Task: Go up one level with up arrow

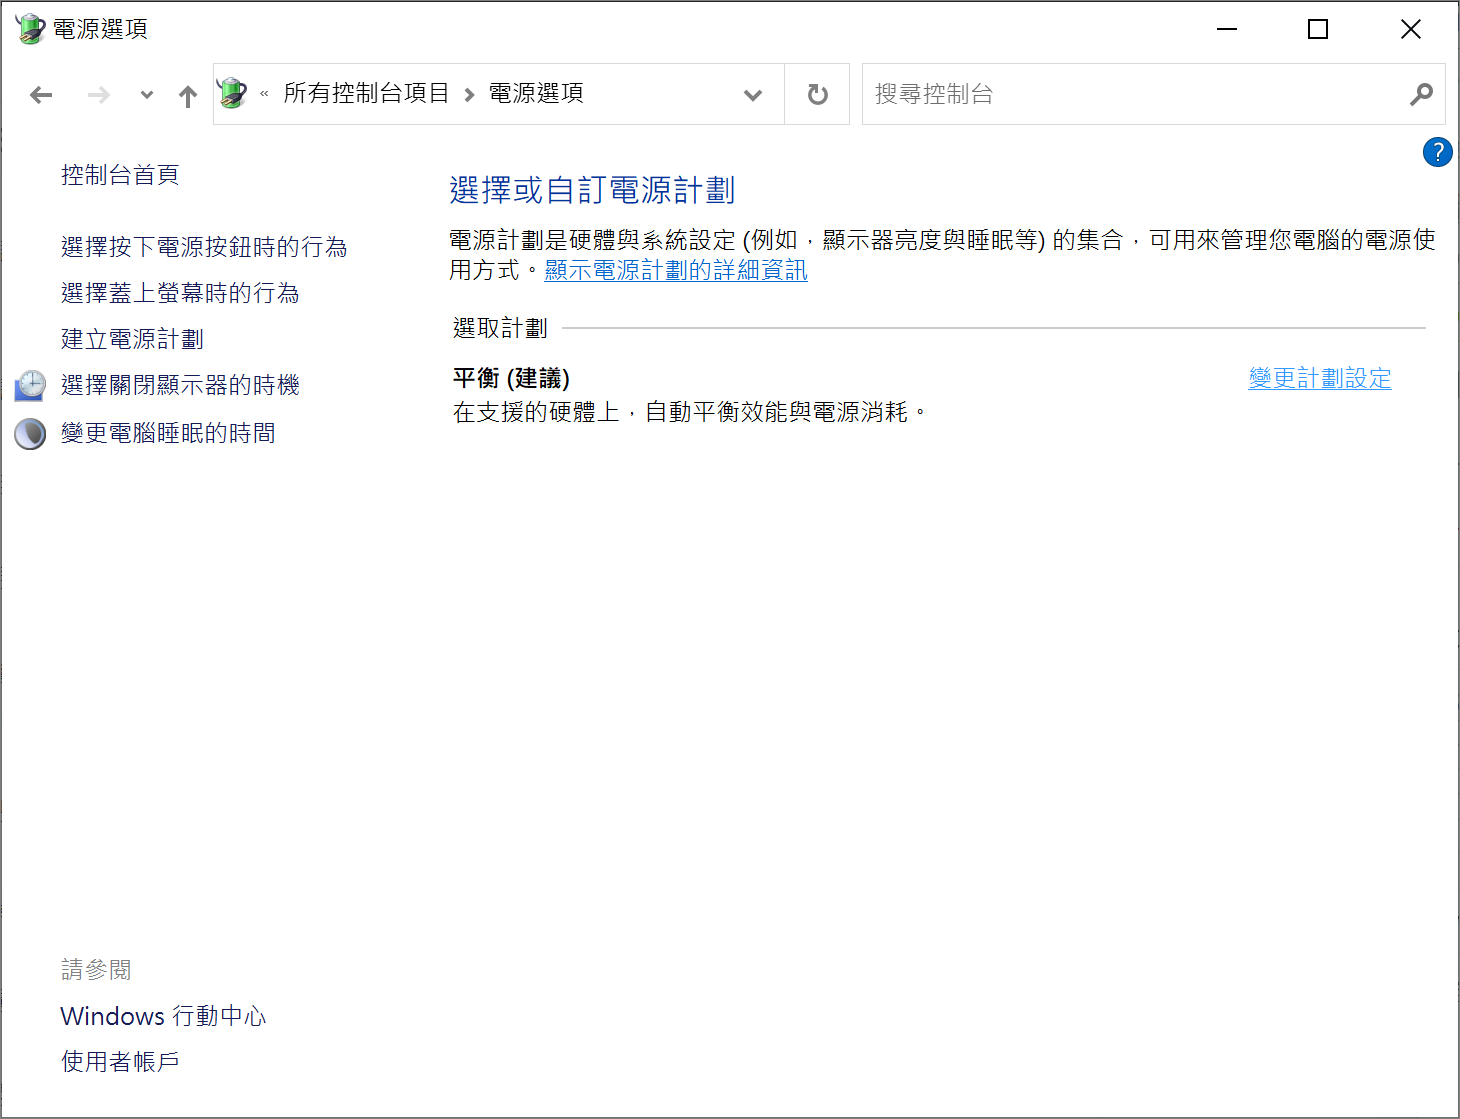Action: pyautogui.click(x=188, y=95)
